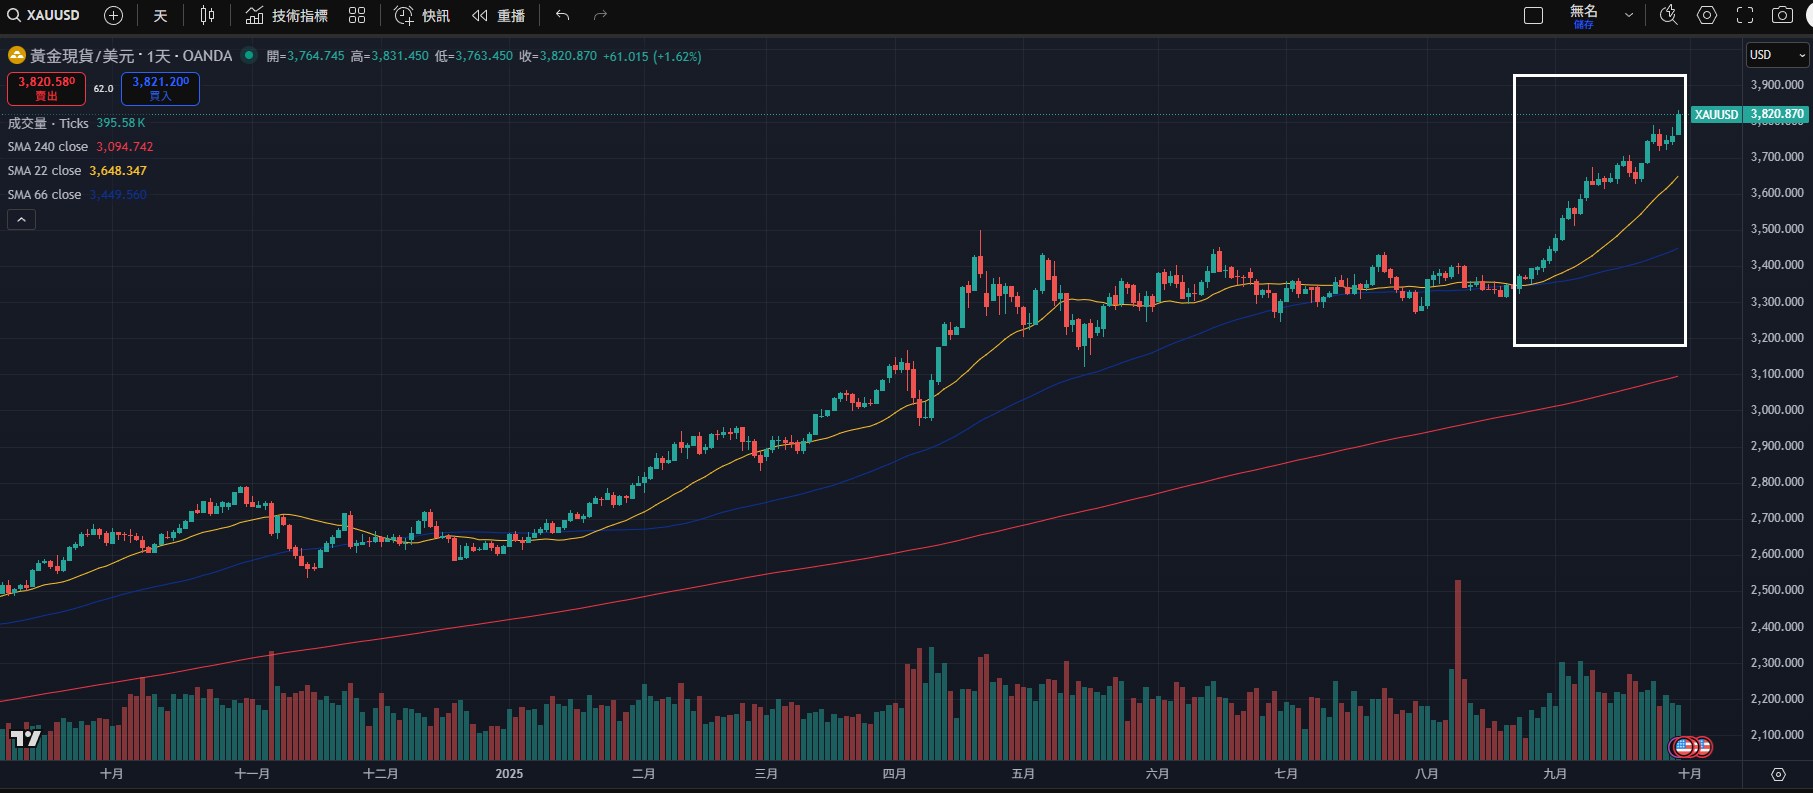Toggle SMA 66 close indicator legend
Screen dimensions: 1813x793
click(45, 195)
